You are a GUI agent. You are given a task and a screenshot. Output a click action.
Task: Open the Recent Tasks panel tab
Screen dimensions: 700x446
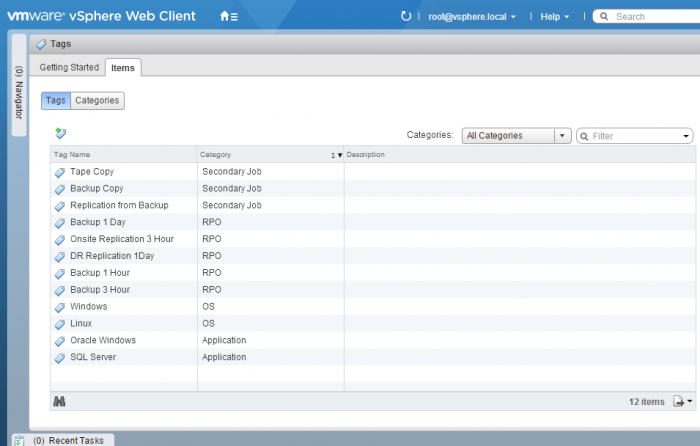[63, 440]
